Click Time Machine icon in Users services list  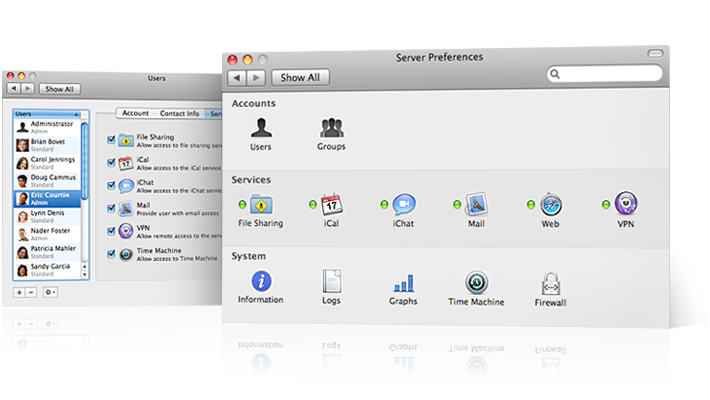tap(125, 254)
